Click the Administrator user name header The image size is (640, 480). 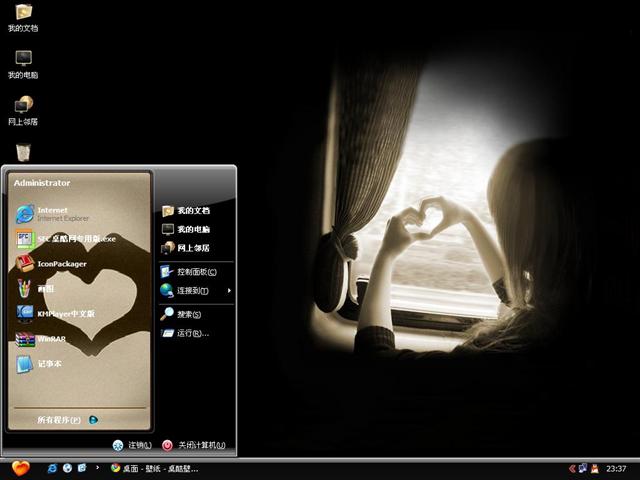click(x=42, y=183)
